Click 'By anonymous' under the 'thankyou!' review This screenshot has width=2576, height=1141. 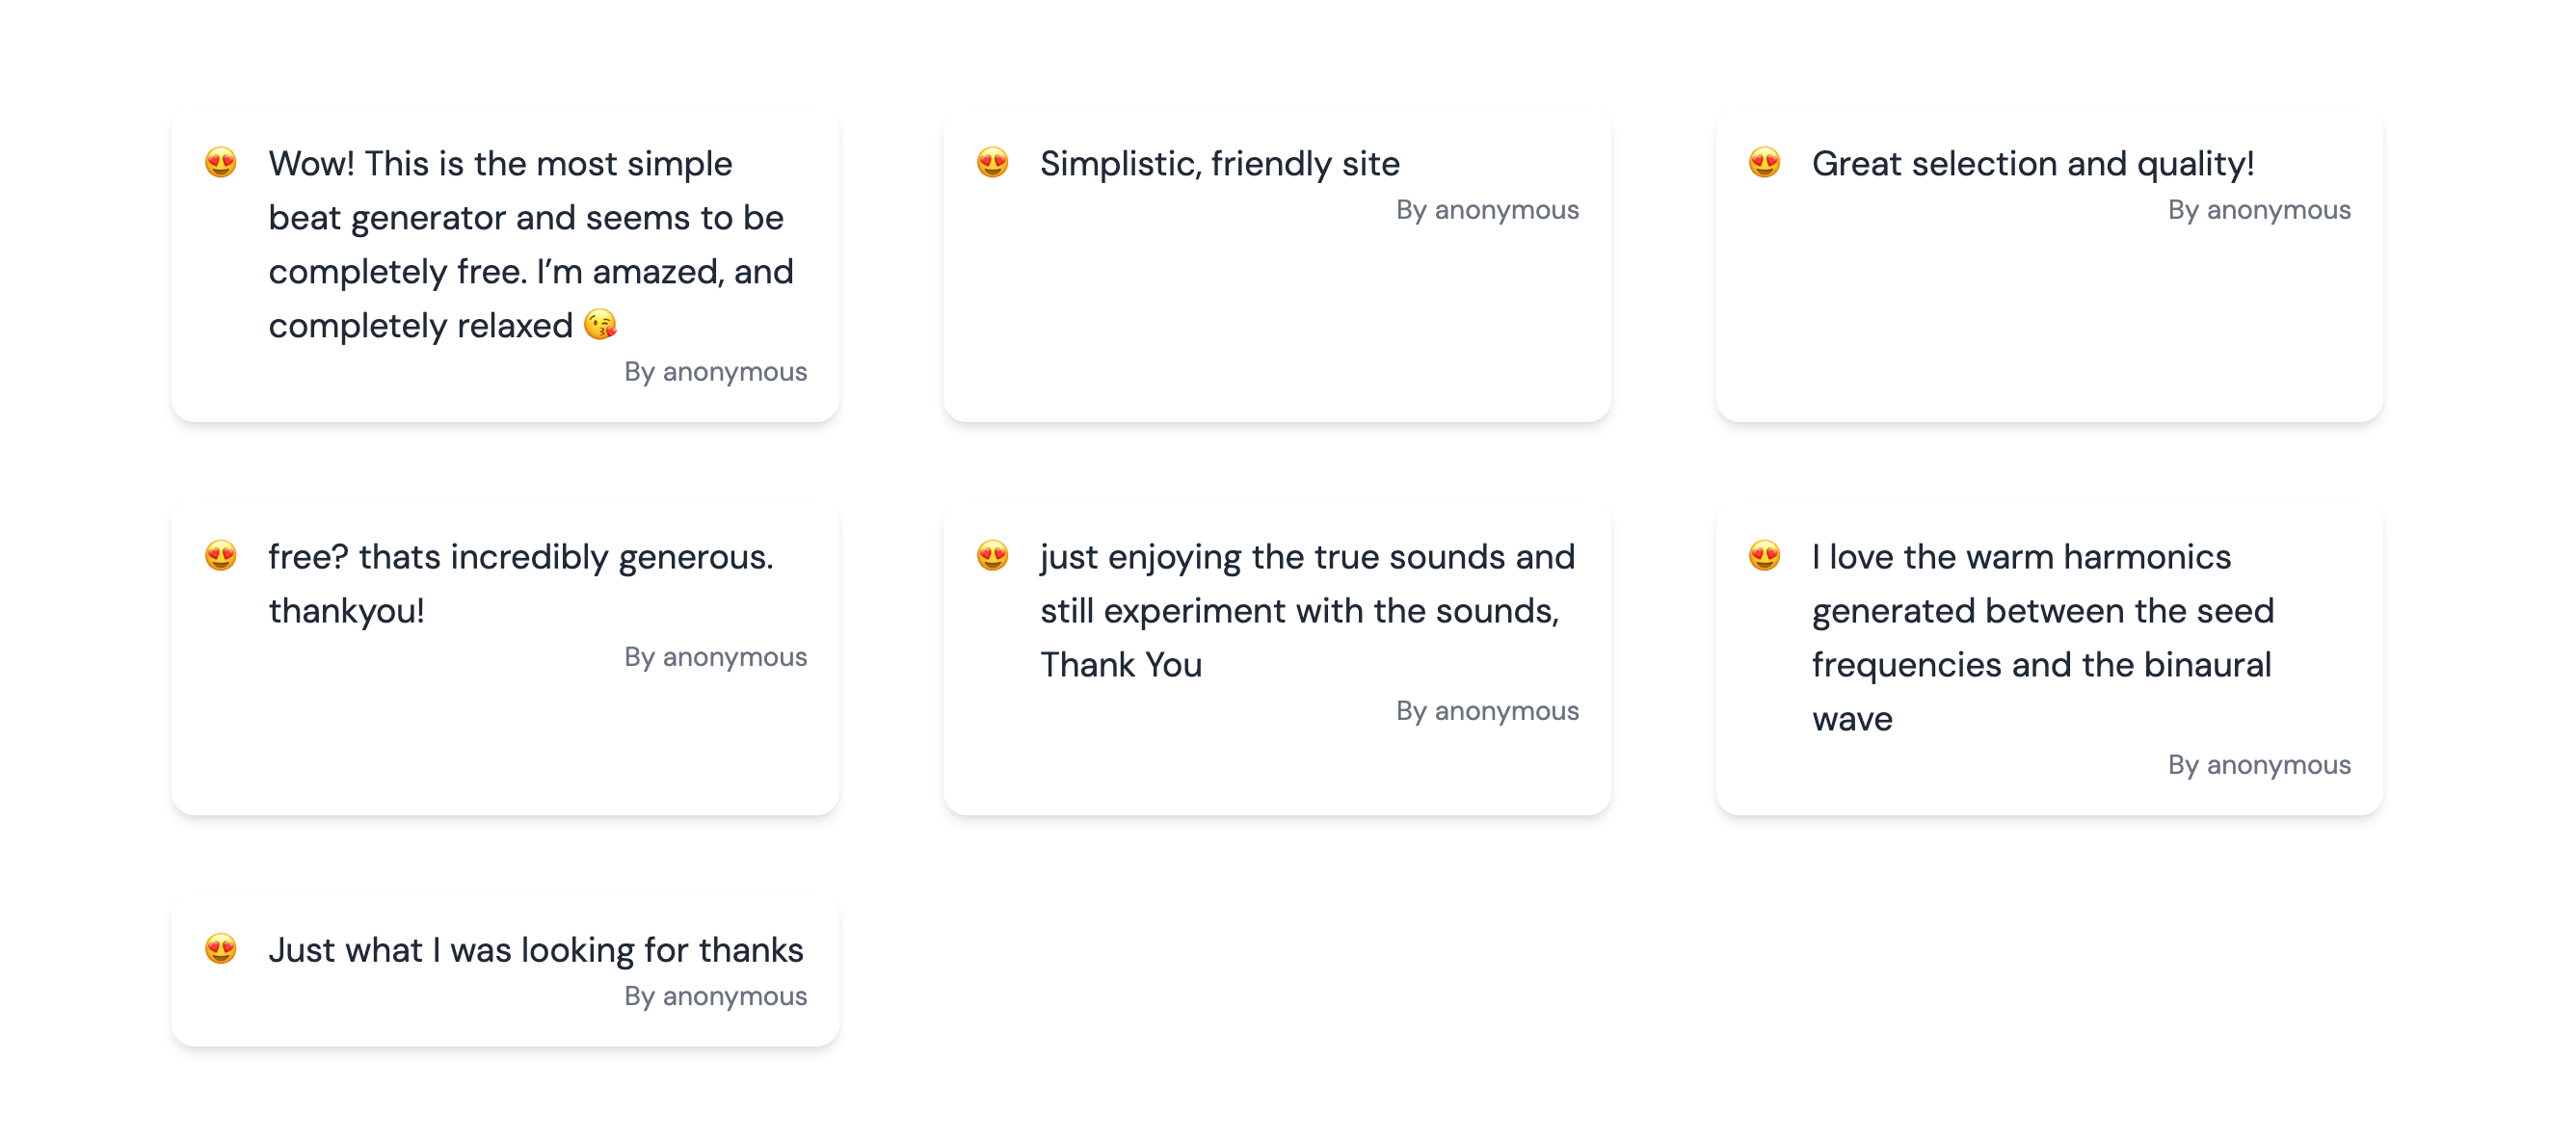tap(715, 657)
